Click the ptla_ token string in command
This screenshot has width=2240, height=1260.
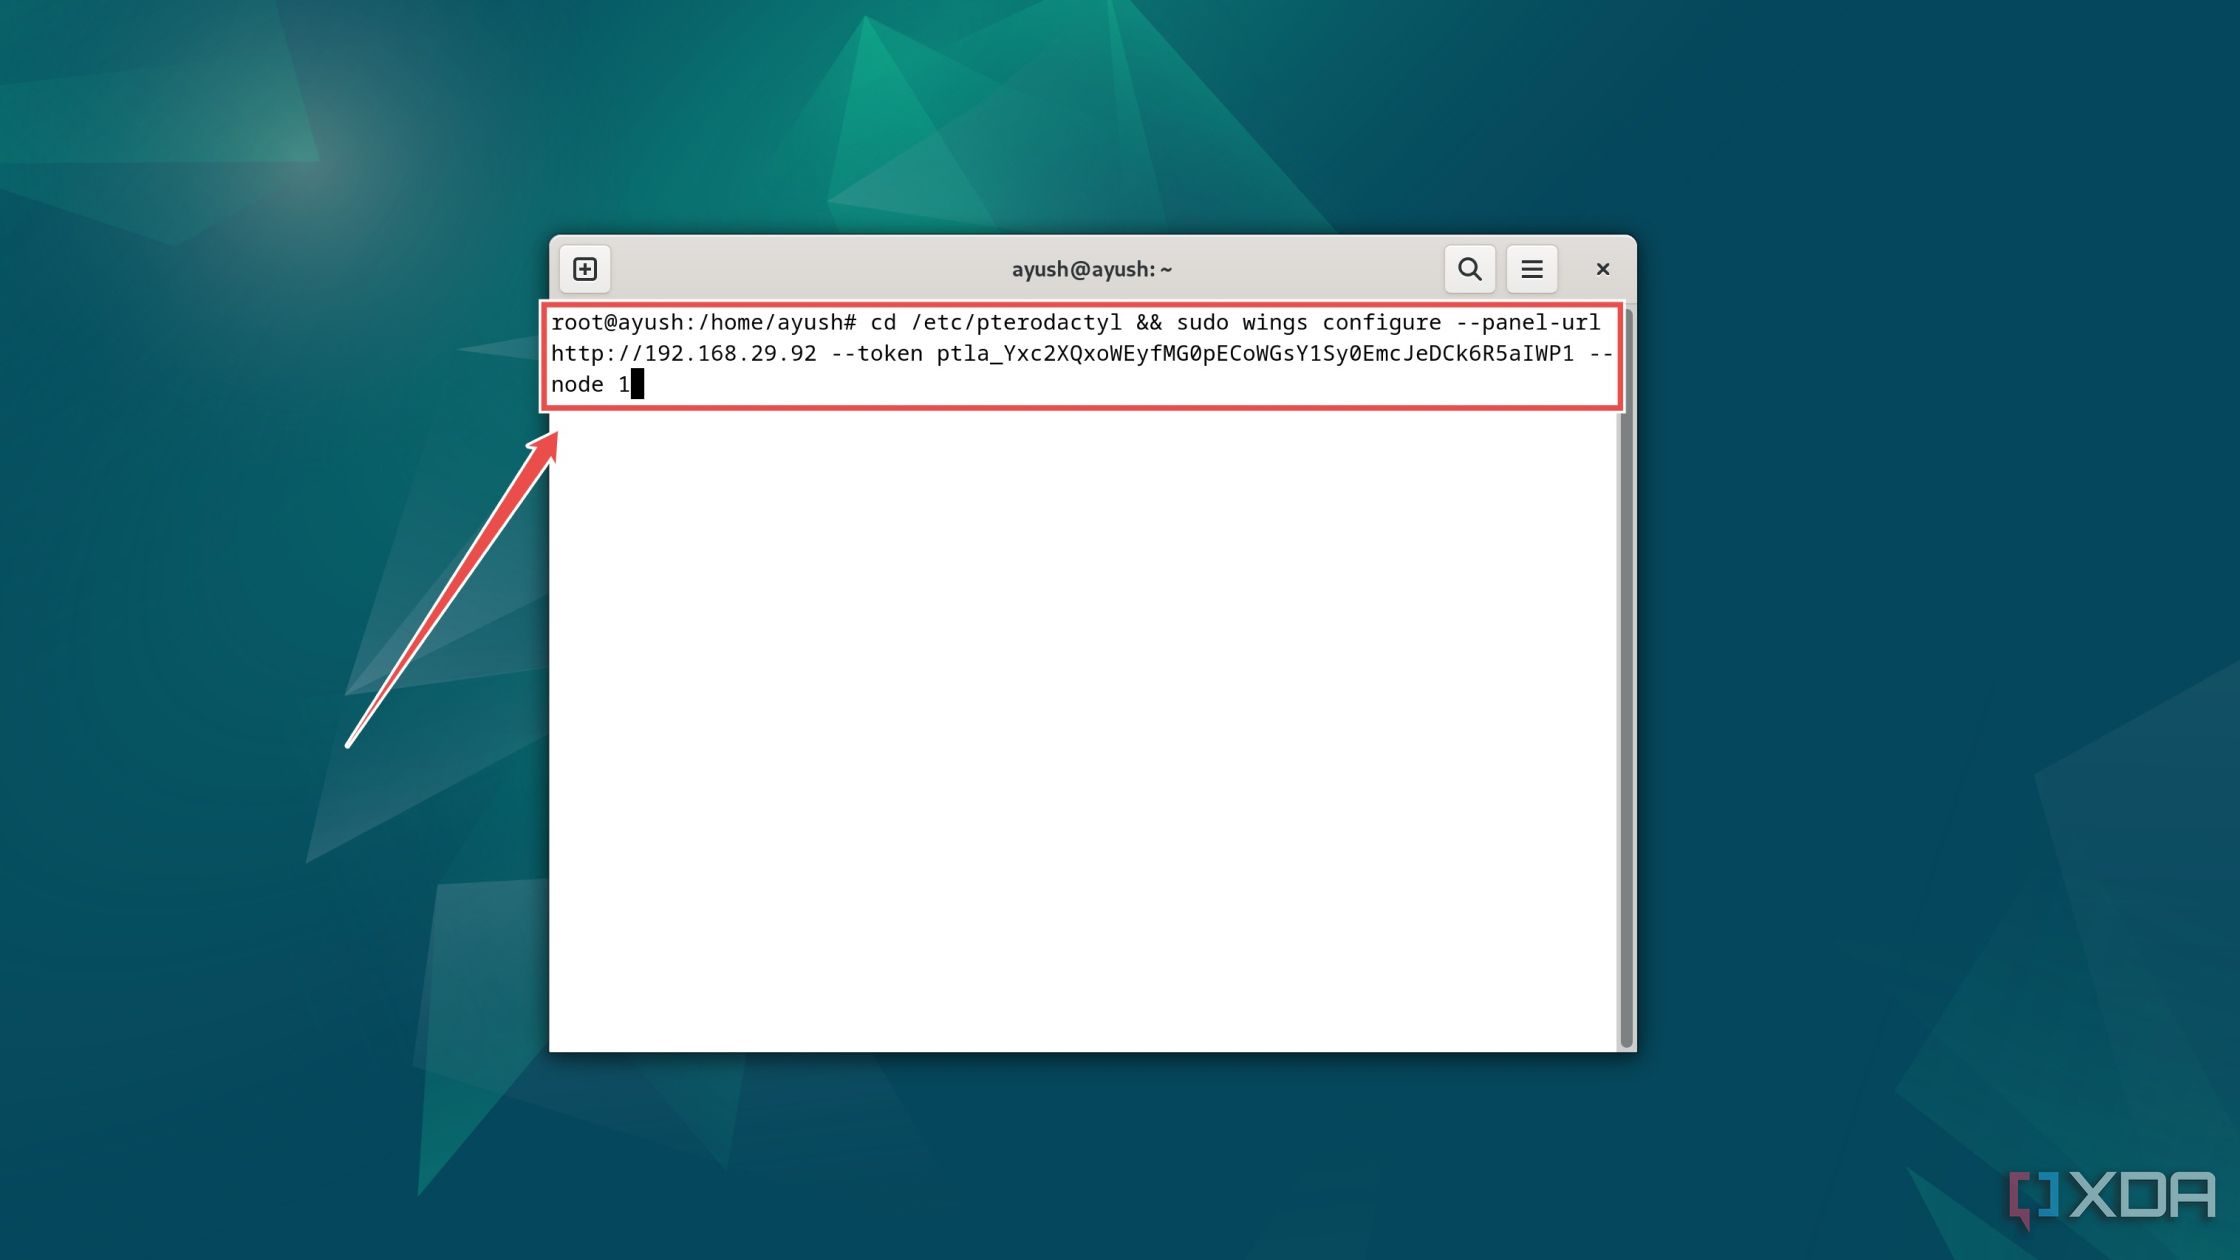coord(1255,354)
